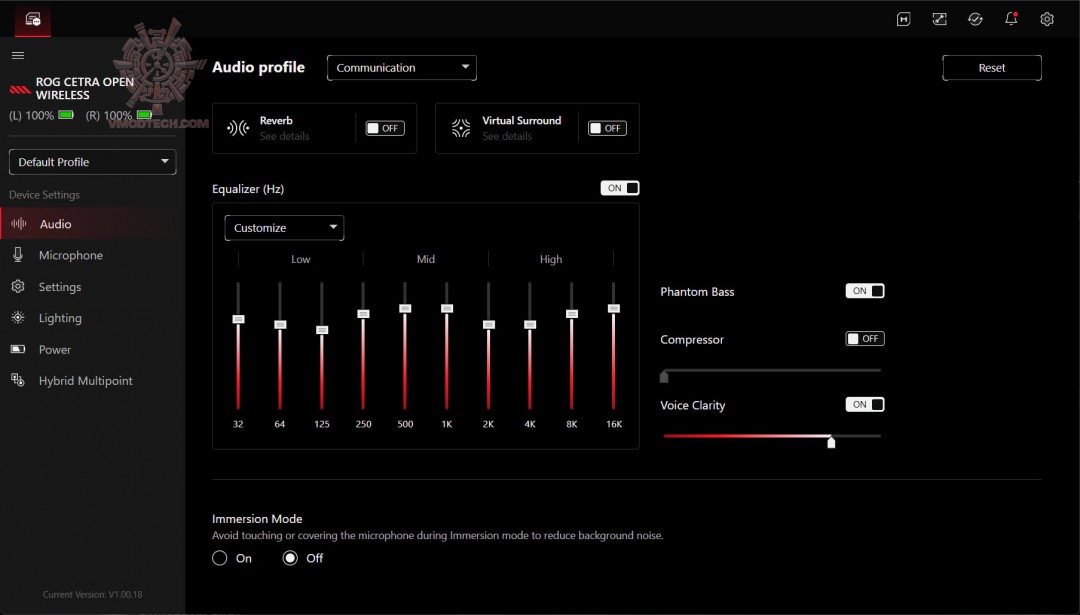Viewport: 1080px width, 615px height.
Task: Click the left earbud battery icon
Action: [x=66, y=115]
